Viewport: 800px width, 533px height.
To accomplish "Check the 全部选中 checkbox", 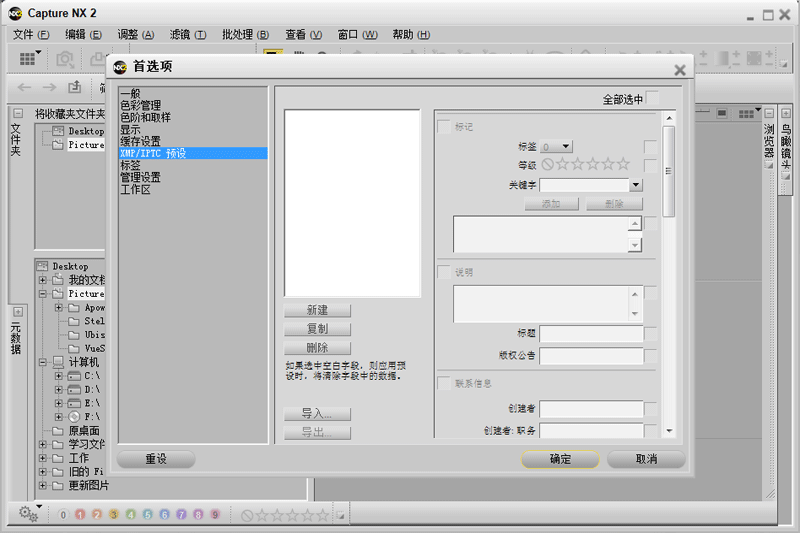I will click(x=652, y=98).
